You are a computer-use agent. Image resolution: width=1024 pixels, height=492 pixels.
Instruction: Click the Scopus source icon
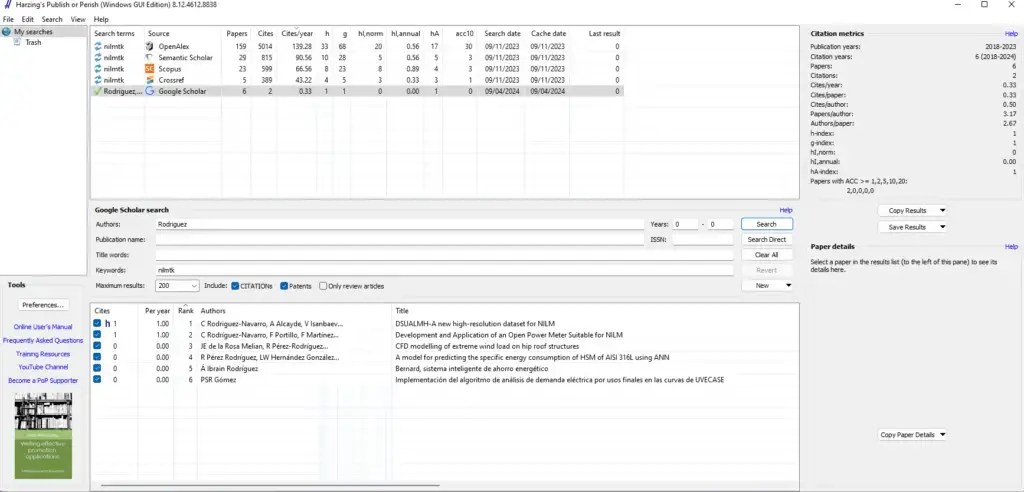point(151,68)
